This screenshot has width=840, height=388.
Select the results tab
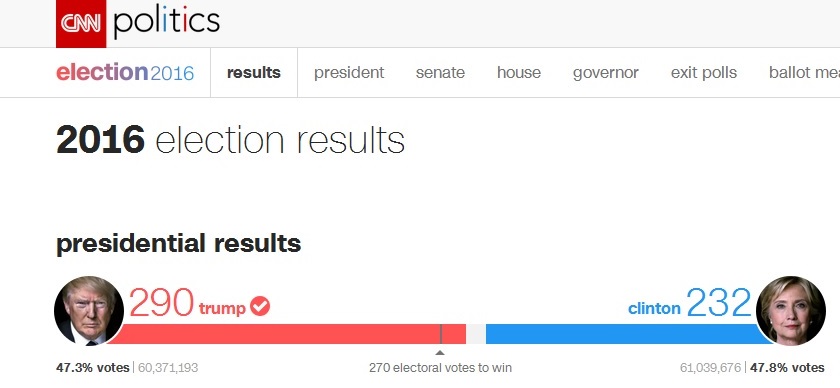[254, 72]
